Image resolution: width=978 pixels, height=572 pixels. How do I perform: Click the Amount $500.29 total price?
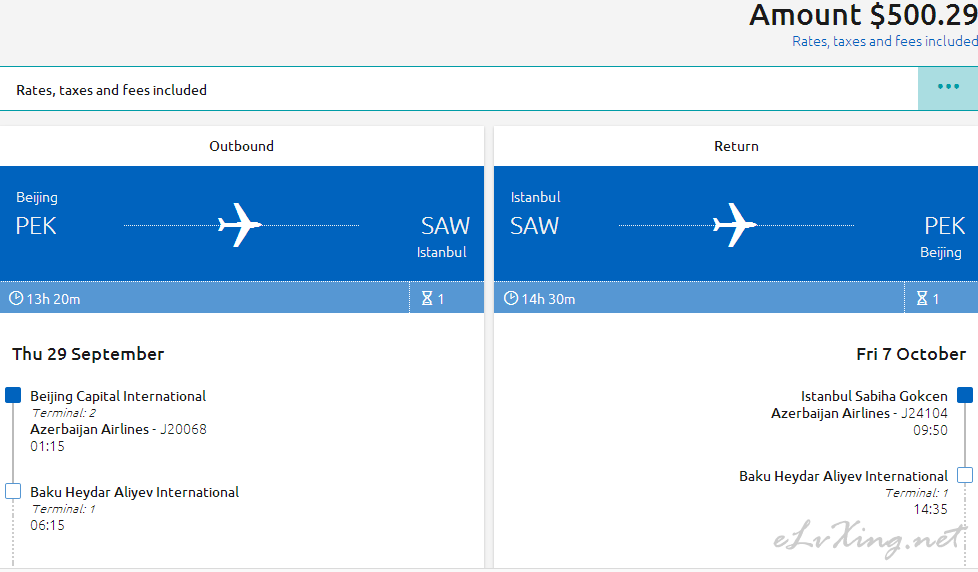coord(863,15)
